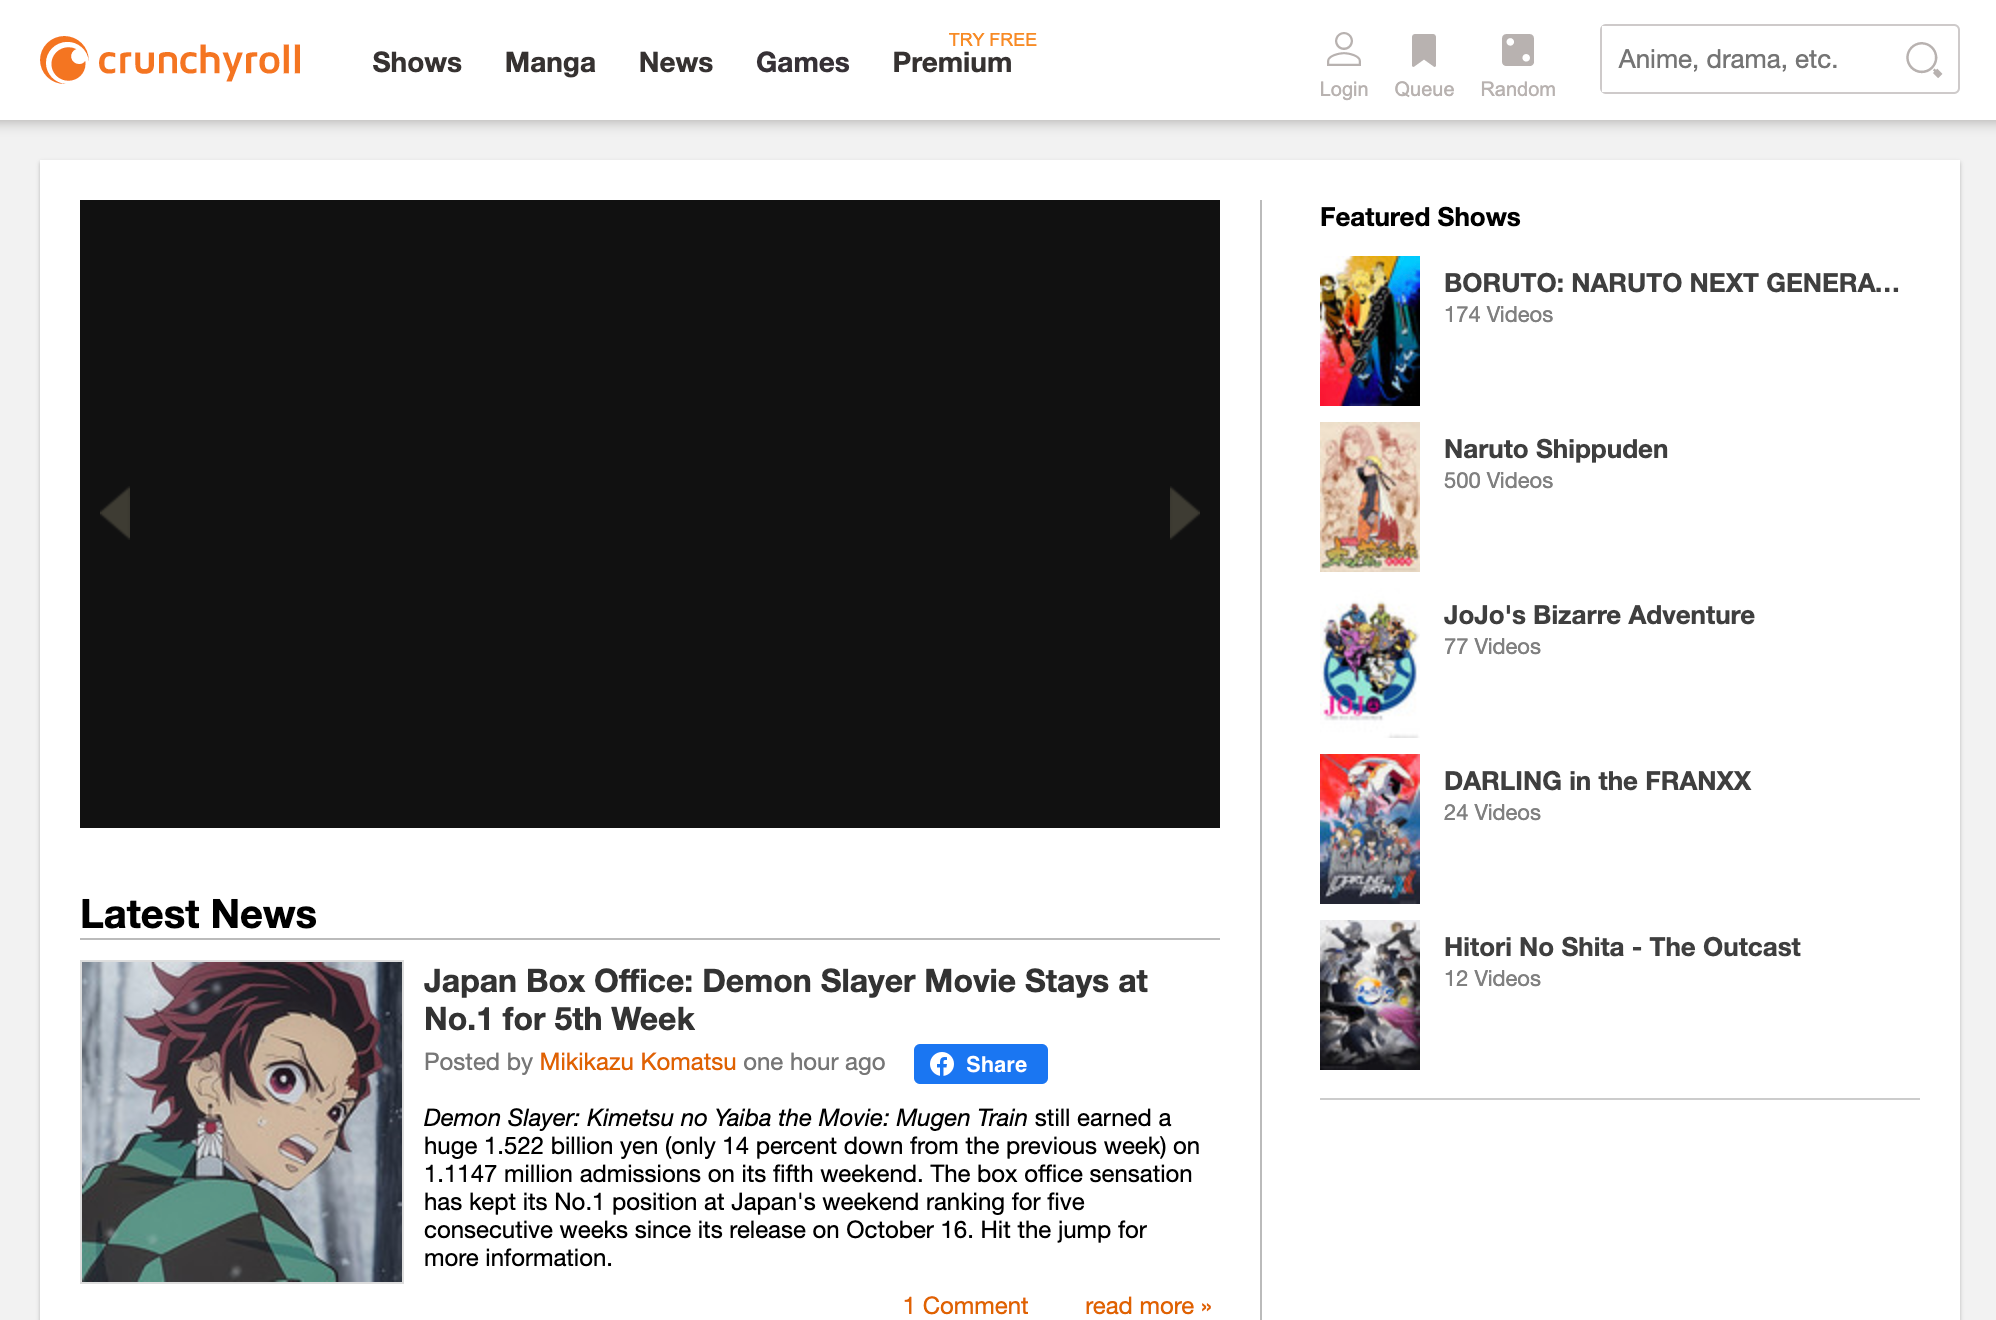Open Hitori No Shita - The Outcast

point(1622,947)
